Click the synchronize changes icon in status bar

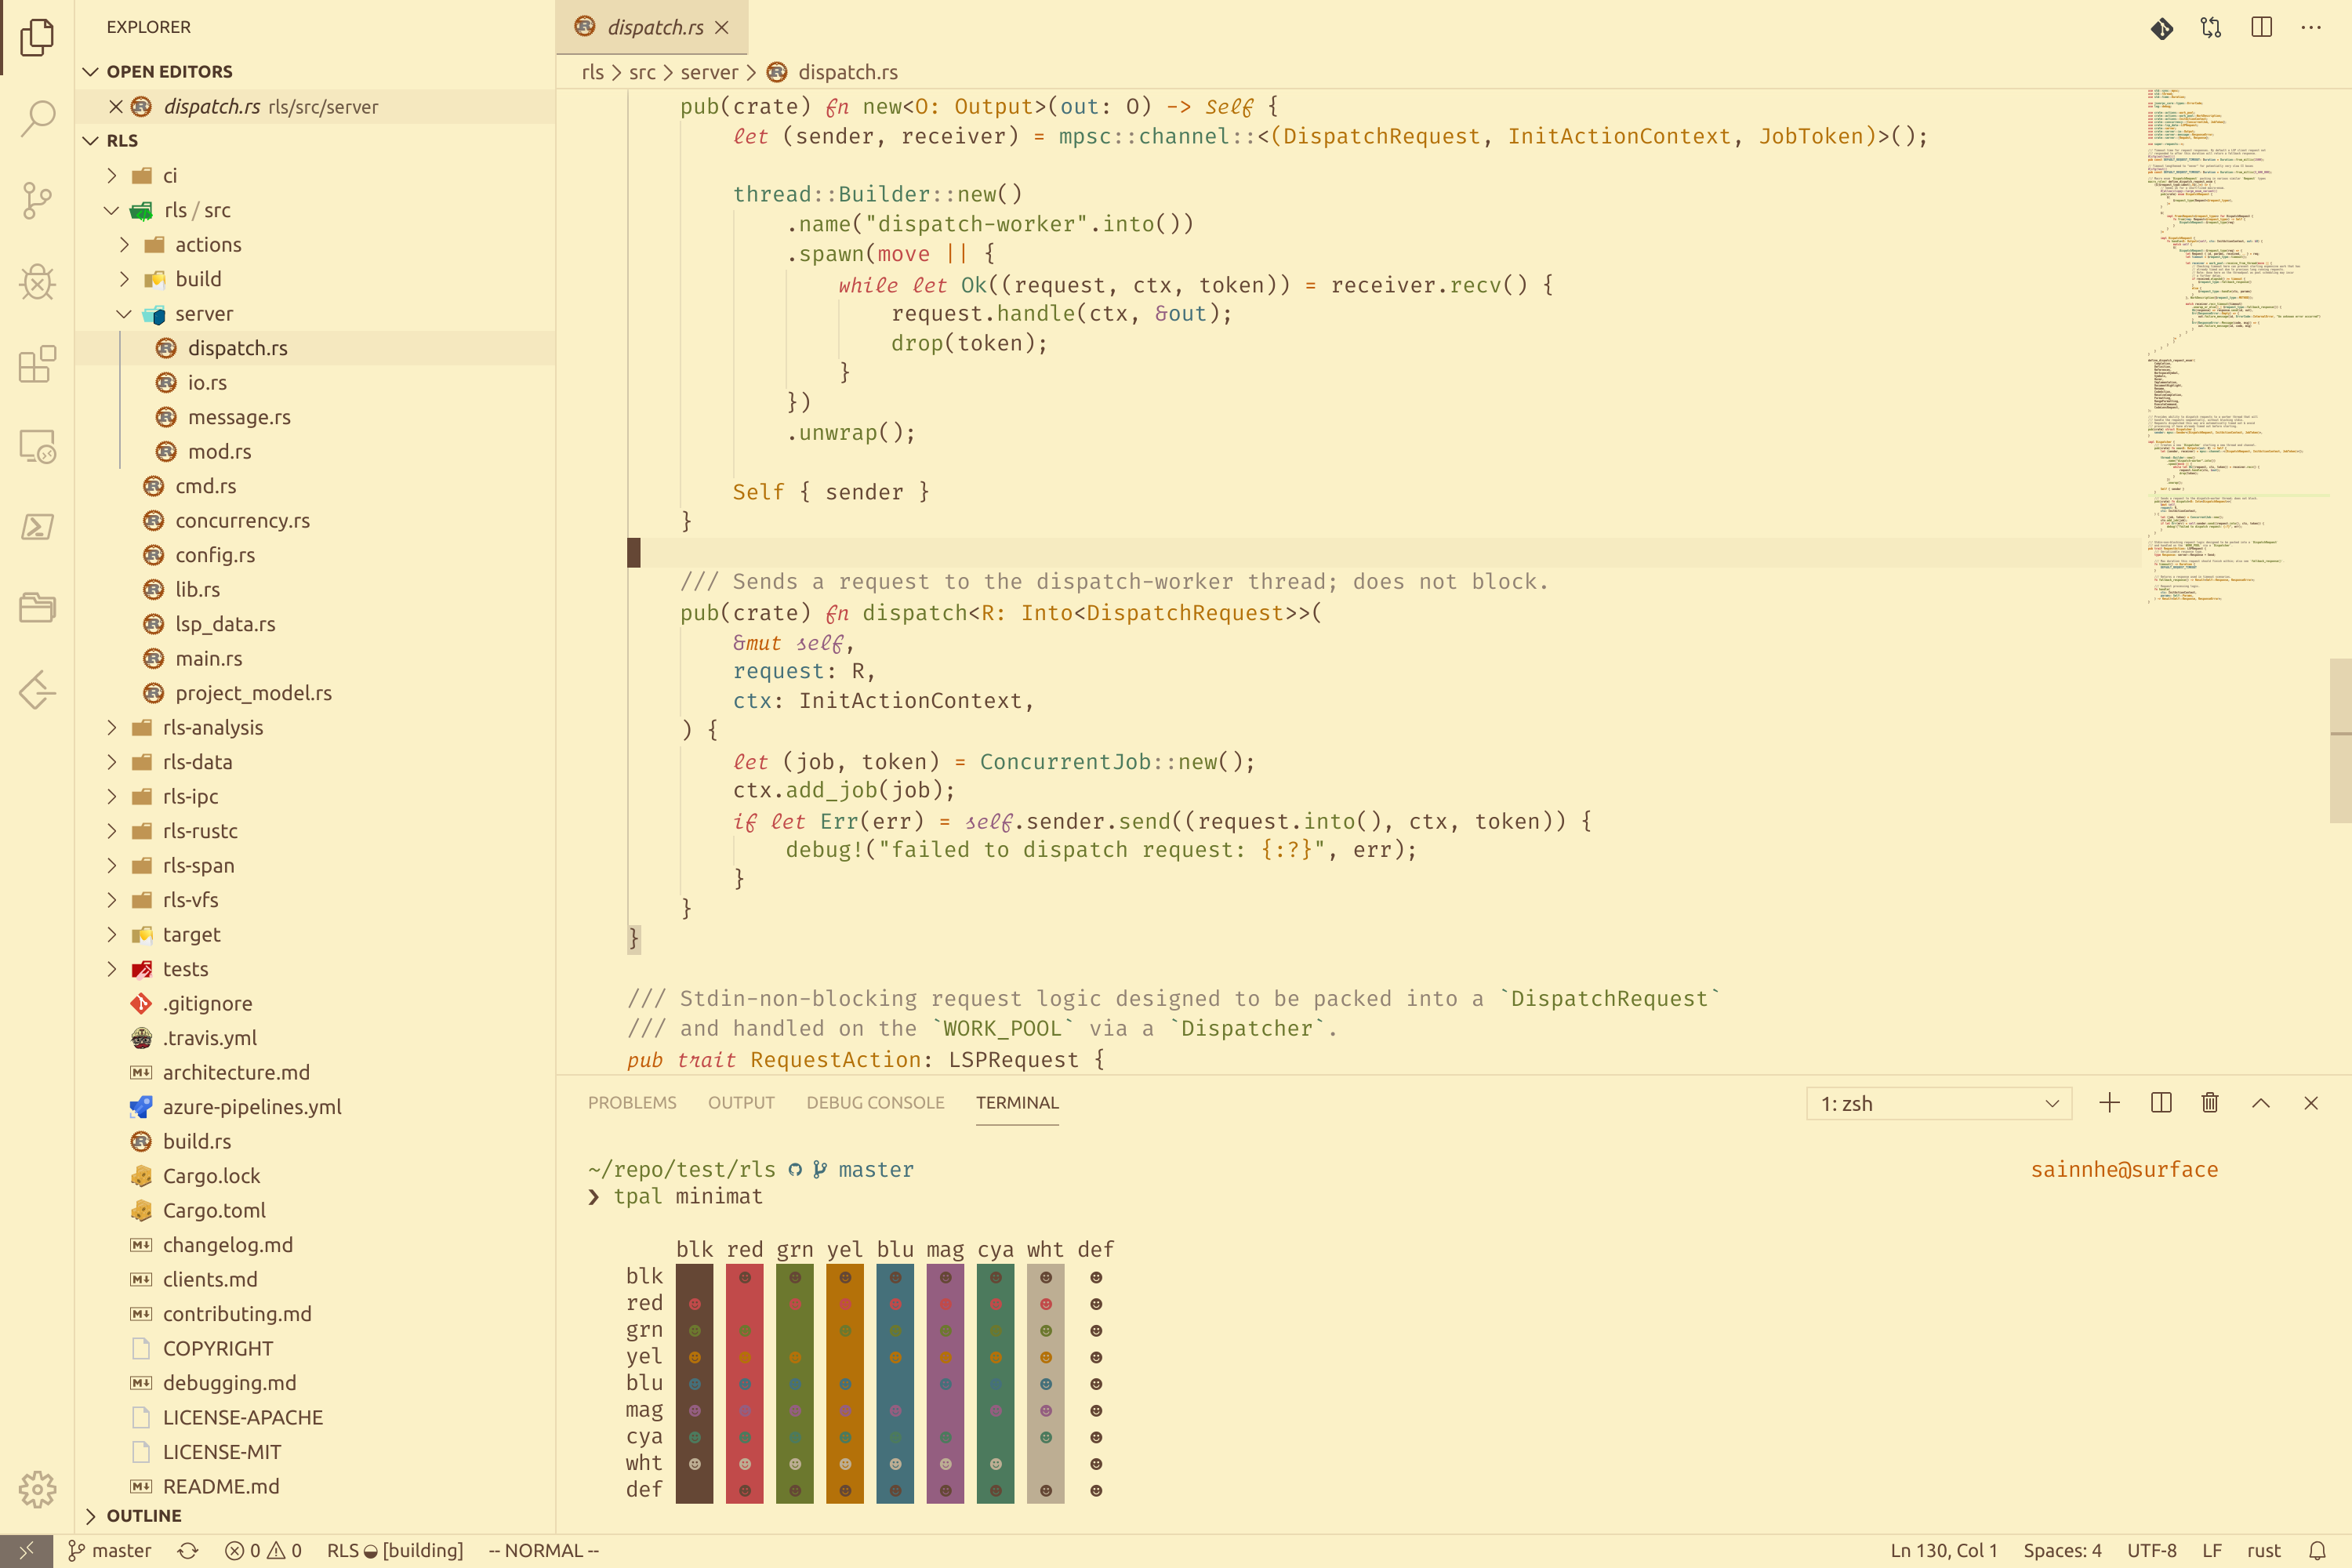tap(187, 1550)
